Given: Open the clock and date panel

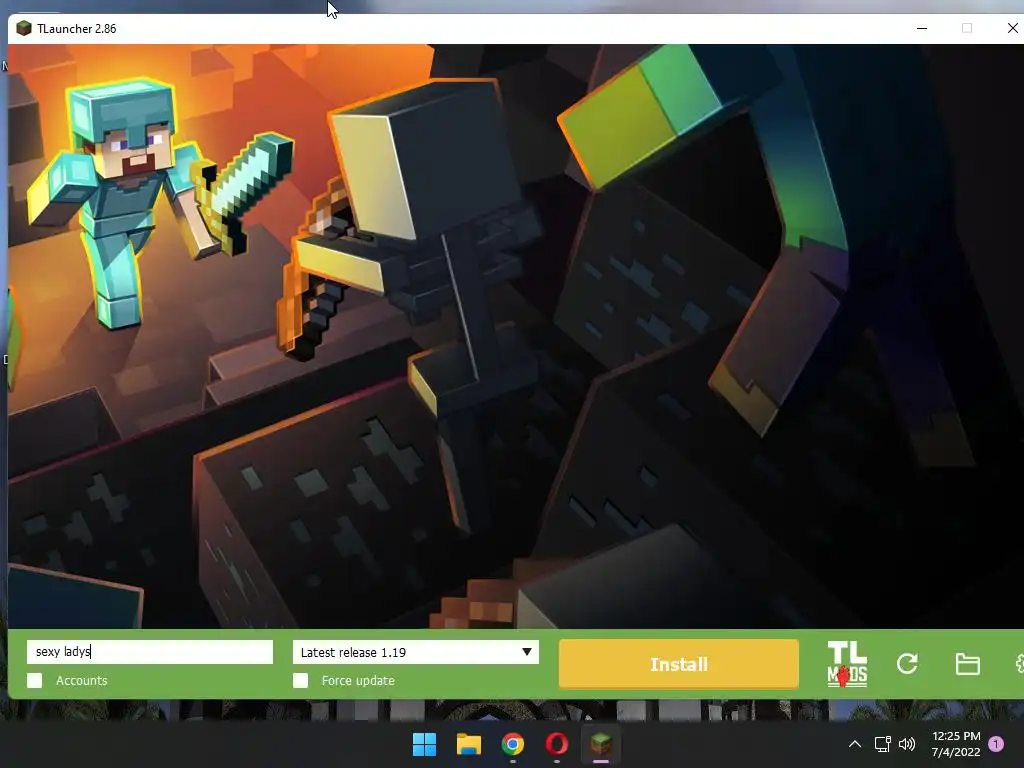Looking at the screenshot, I should point(956,744).
